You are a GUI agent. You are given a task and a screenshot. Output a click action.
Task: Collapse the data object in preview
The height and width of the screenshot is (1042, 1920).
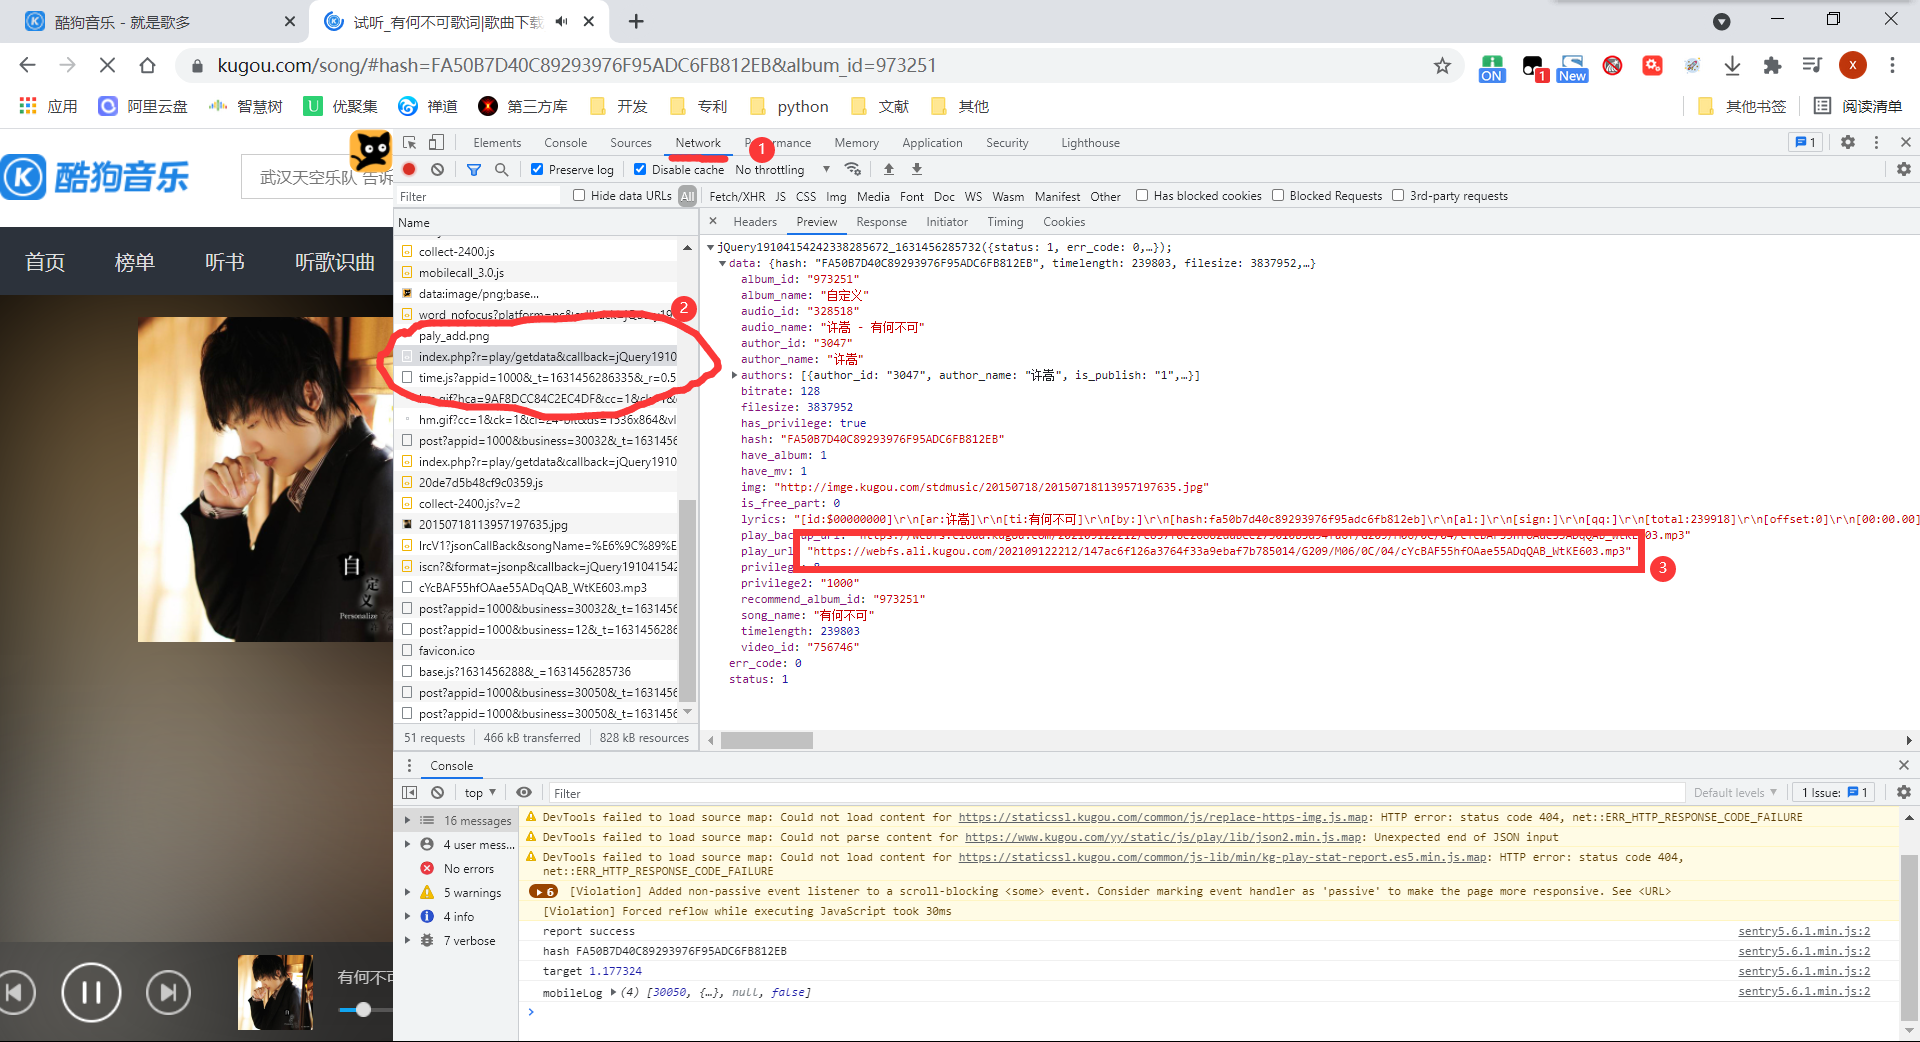pyautogui.click(x=723, y=264)
